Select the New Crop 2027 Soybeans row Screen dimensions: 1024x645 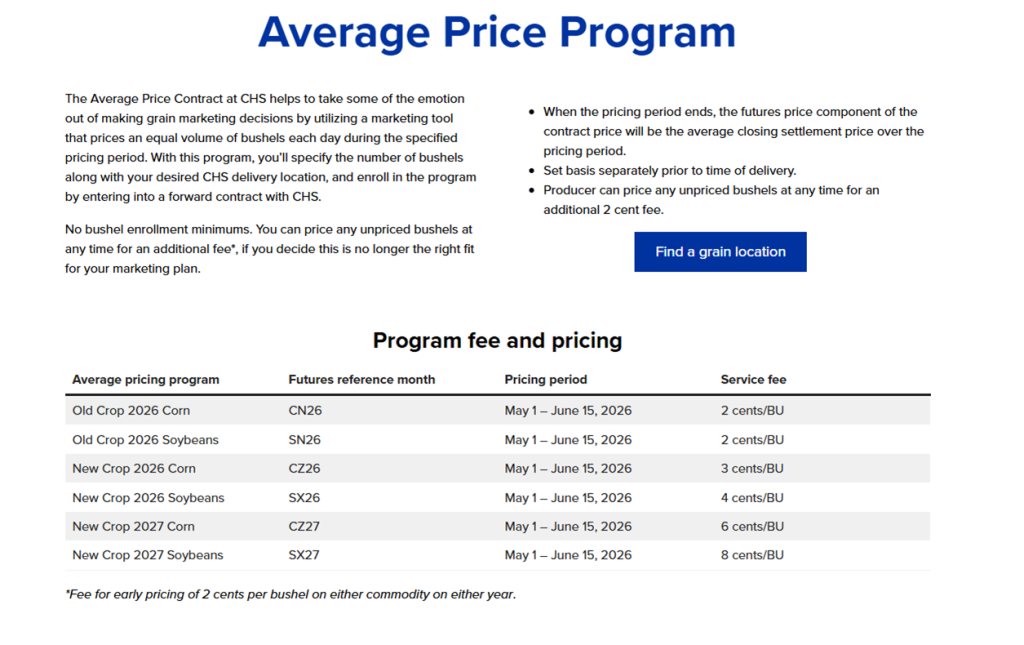point(148,555)
